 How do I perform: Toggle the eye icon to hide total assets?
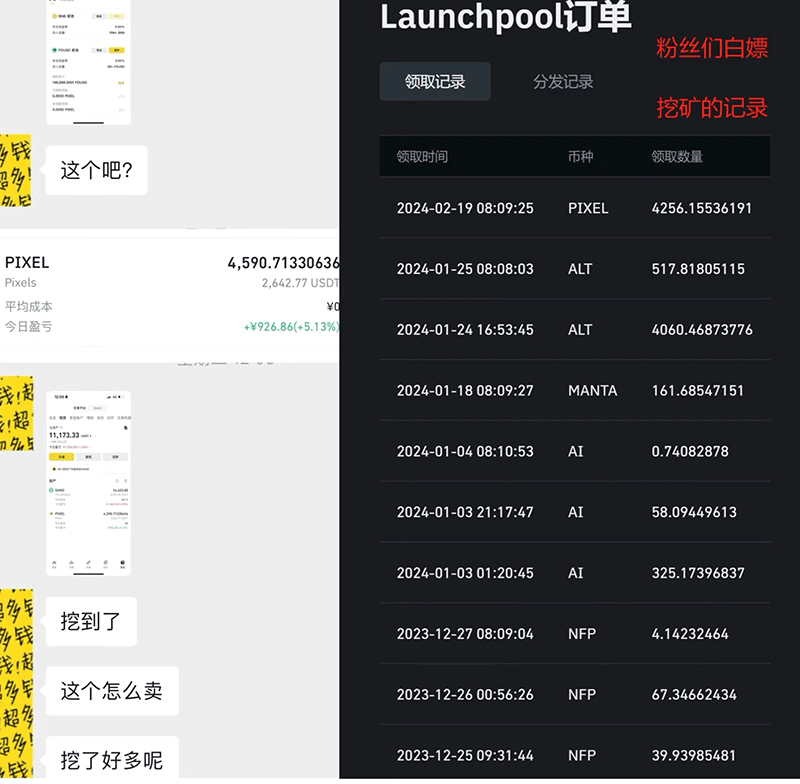[x=61, y=428]
